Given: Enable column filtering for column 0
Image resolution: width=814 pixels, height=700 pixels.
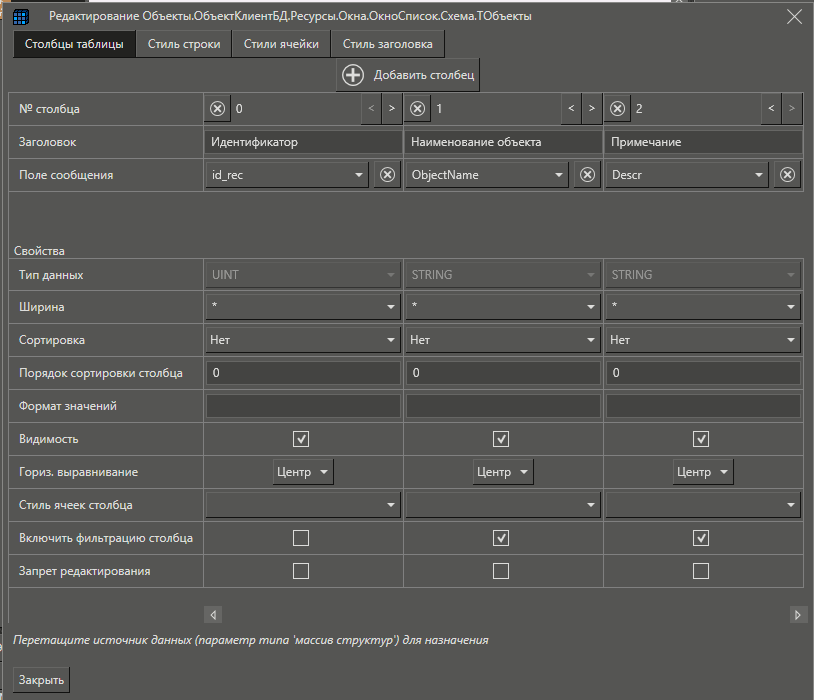Looking at the screenshot, I should tap(301, 538).
